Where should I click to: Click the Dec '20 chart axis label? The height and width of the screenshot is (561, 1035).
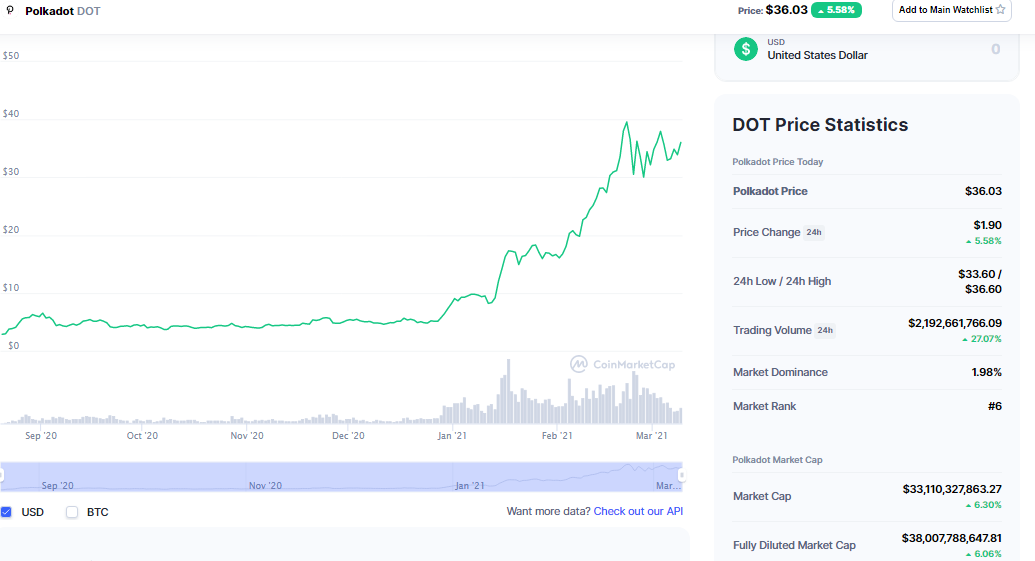[349, 436]
